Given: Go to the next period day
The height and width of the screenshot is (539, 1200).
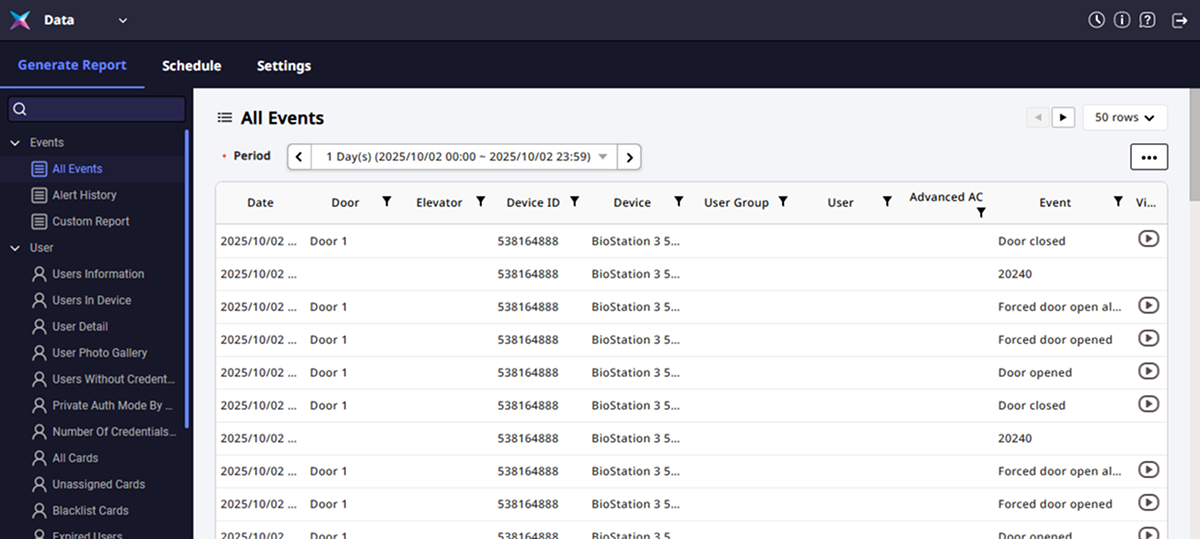Looking at the screenshot, I should (x=629, y=157).
